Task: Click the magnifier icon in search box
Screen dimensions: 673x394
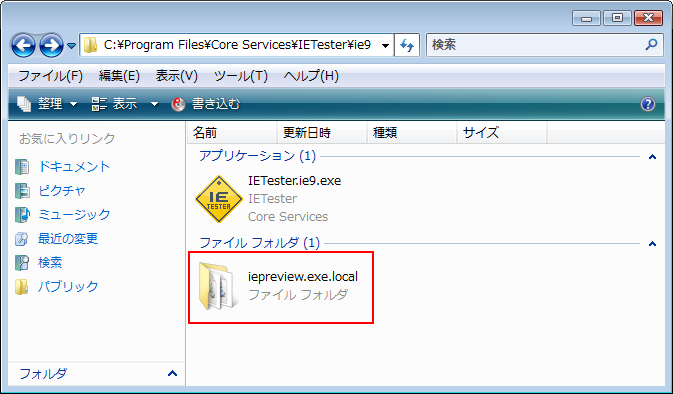Action: (651, 44)
